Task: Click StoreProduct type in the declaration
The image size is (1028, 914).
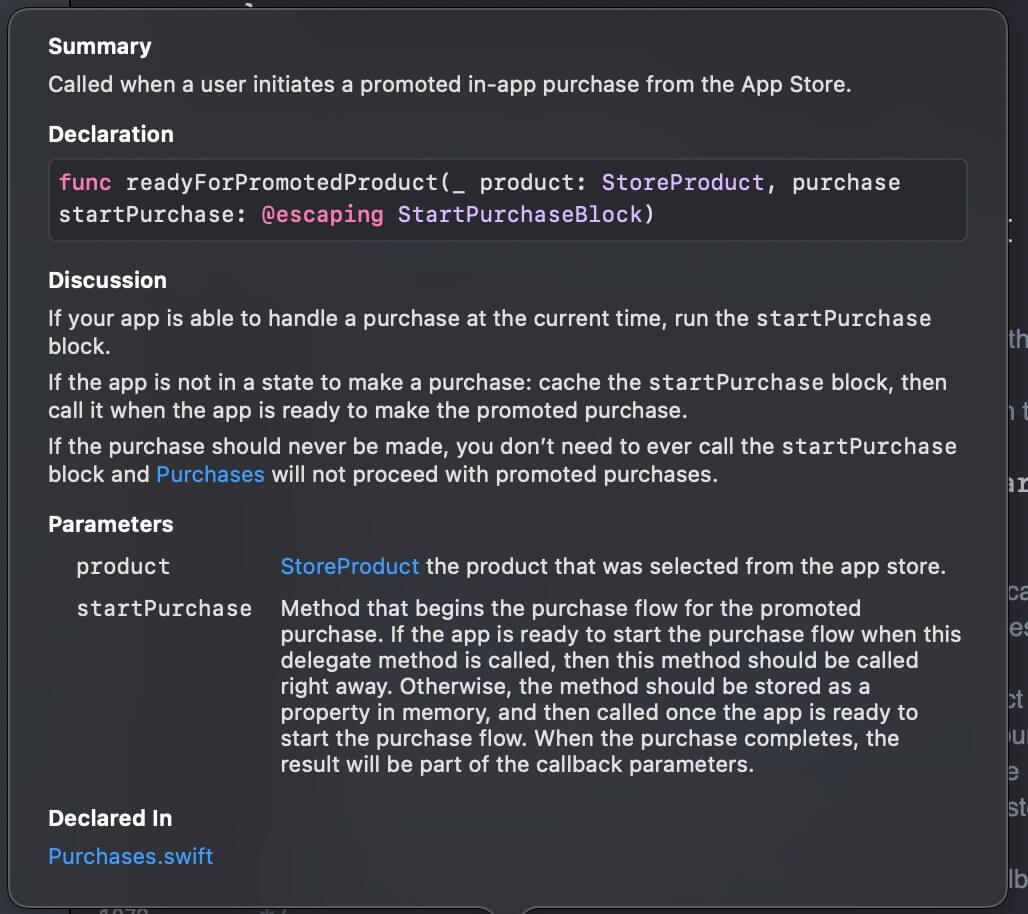Action: point(682,182)
